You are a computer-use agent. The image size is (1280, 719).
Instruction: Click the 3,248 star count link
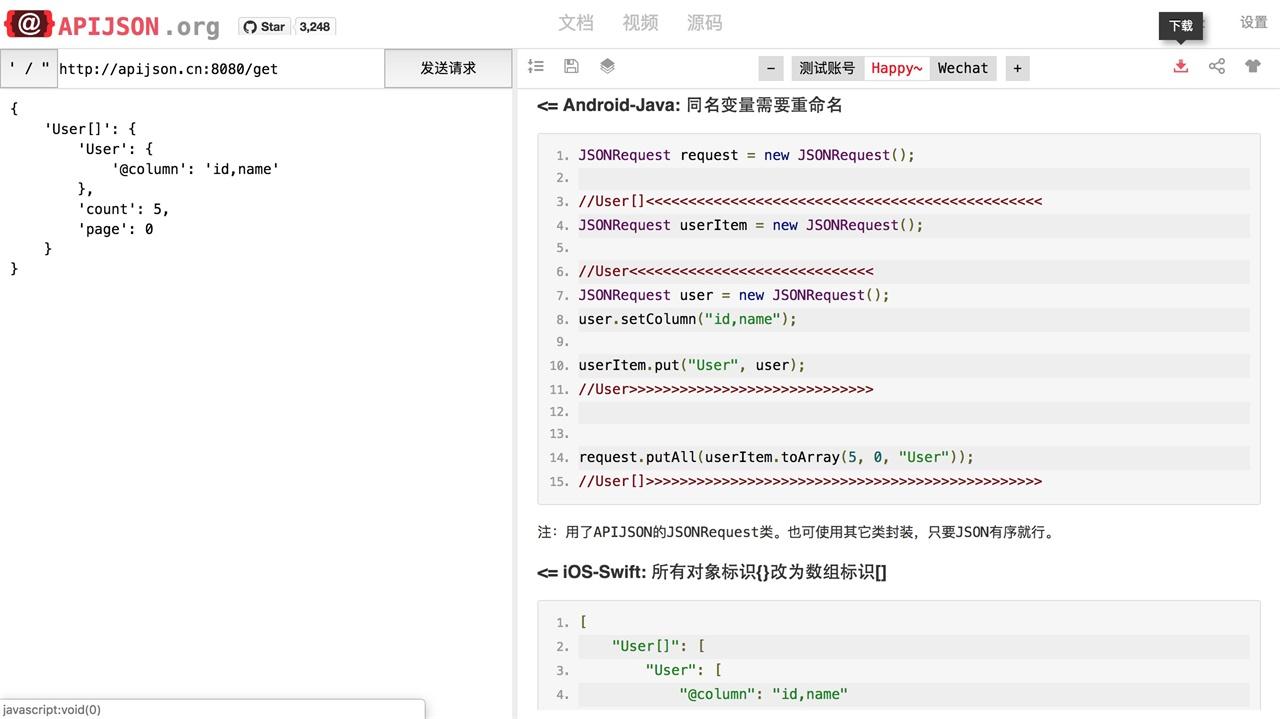click(x=314, y=27)
